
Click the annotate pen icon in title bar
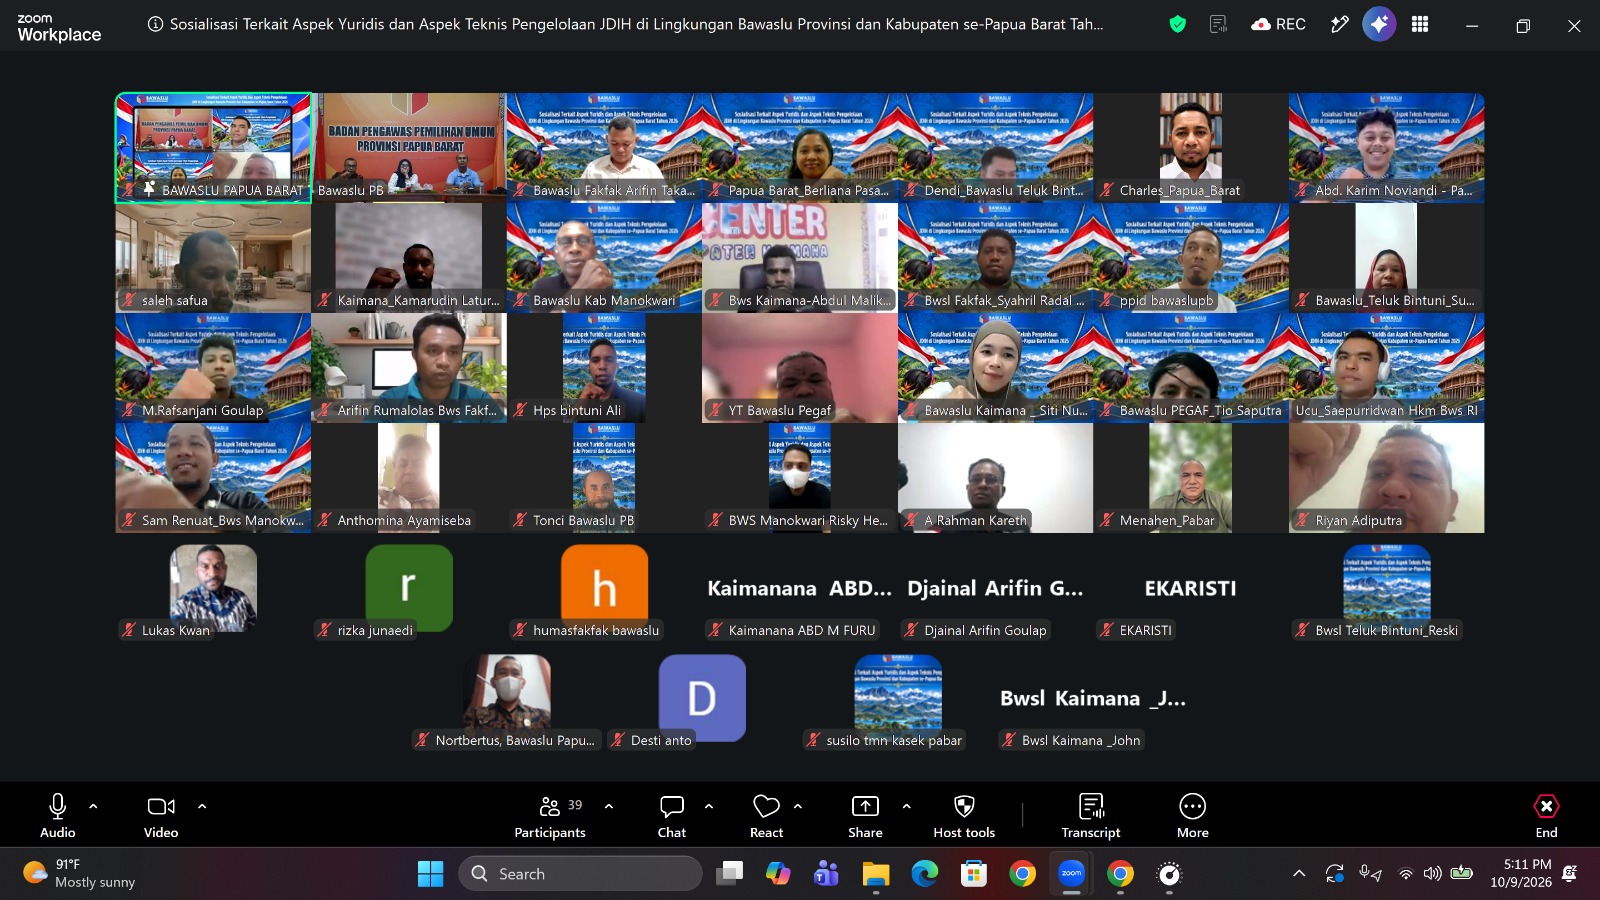1340,24
